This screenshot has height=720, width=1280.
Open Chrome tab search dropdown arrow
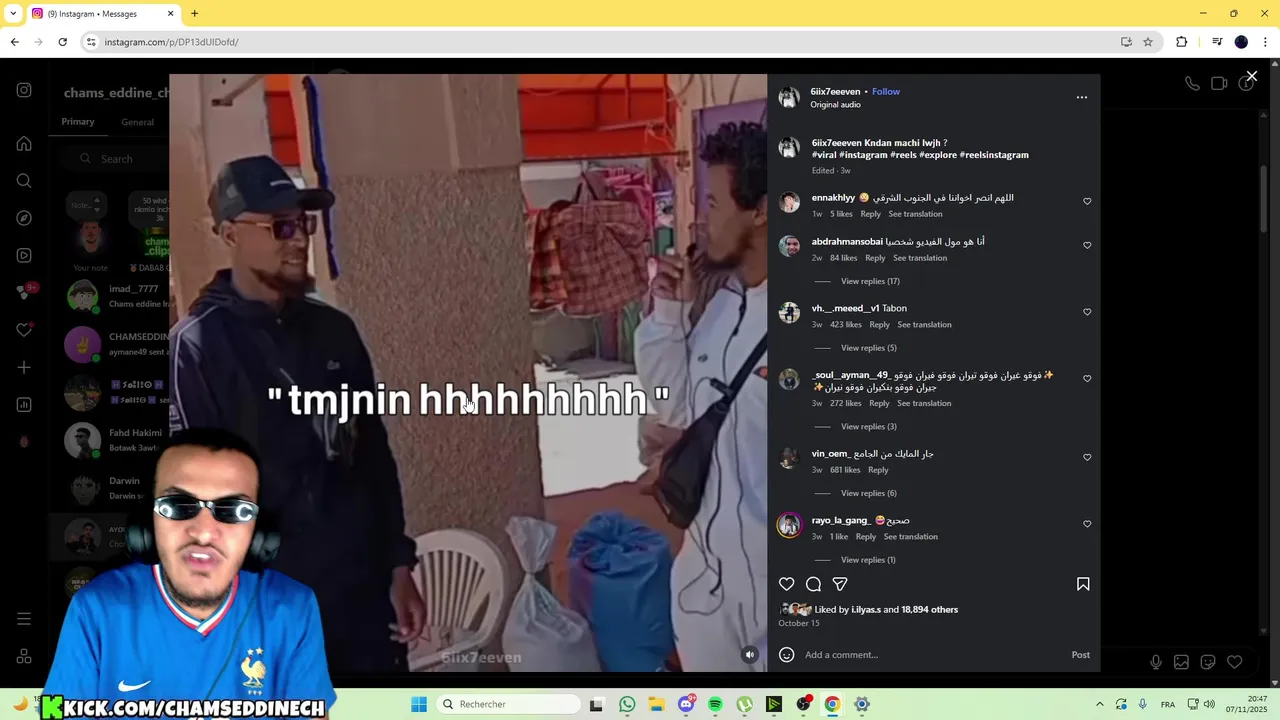pos(13,13)
